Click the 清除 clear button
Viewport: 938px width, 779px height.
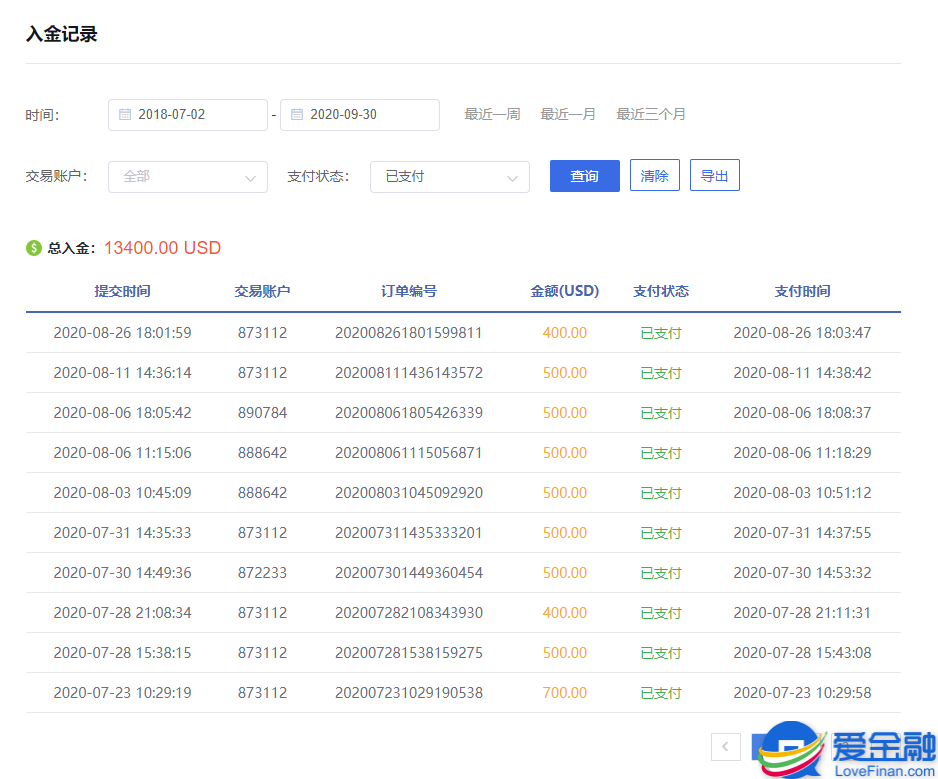654,176
